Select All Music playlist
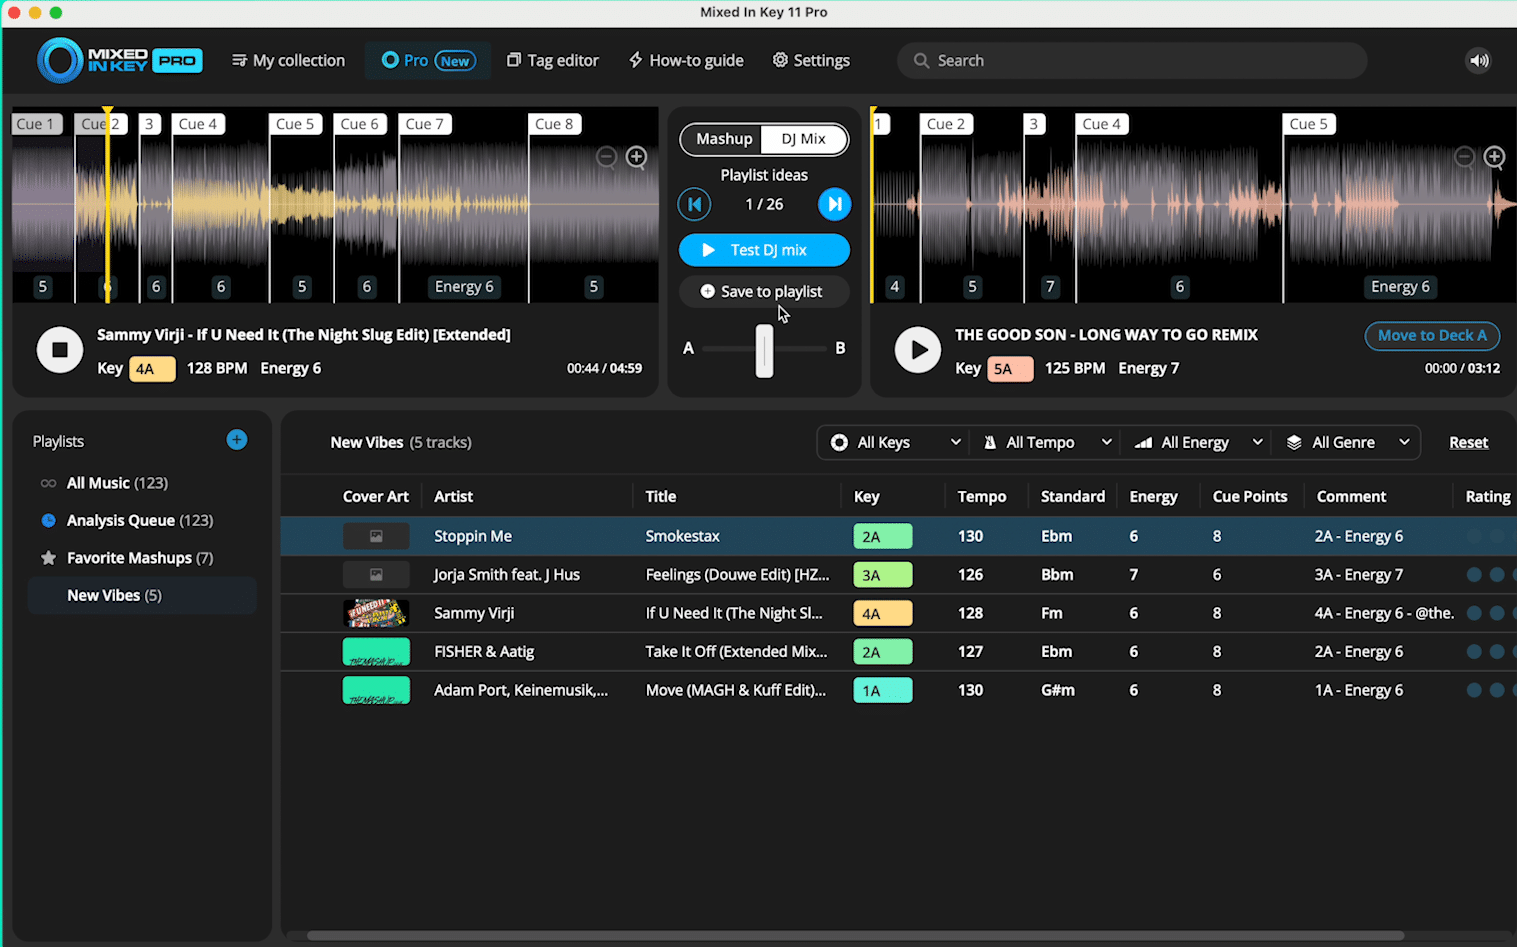Screen dimensions: 1517x947 [142, 483]
